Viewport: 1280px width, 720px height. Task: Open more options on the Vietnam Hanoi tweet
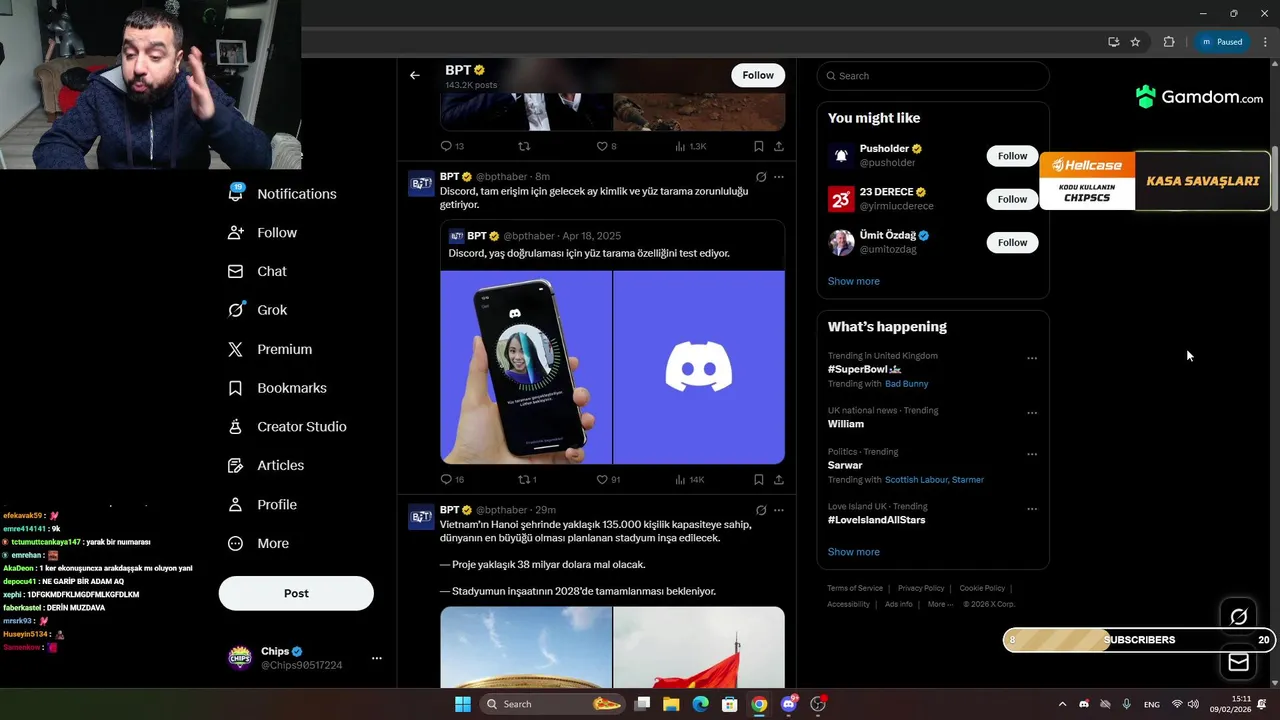[x=779, y=510]
